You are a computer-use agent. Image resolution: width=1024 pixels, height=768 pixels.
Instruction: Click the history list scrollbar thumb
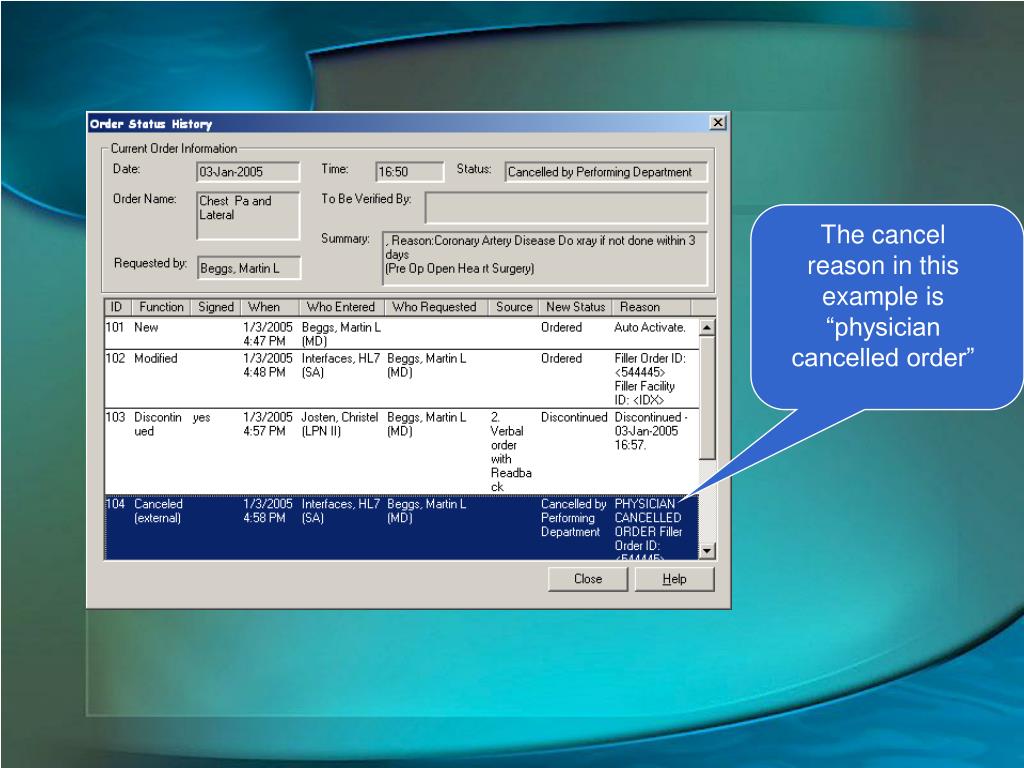[707, 398]
